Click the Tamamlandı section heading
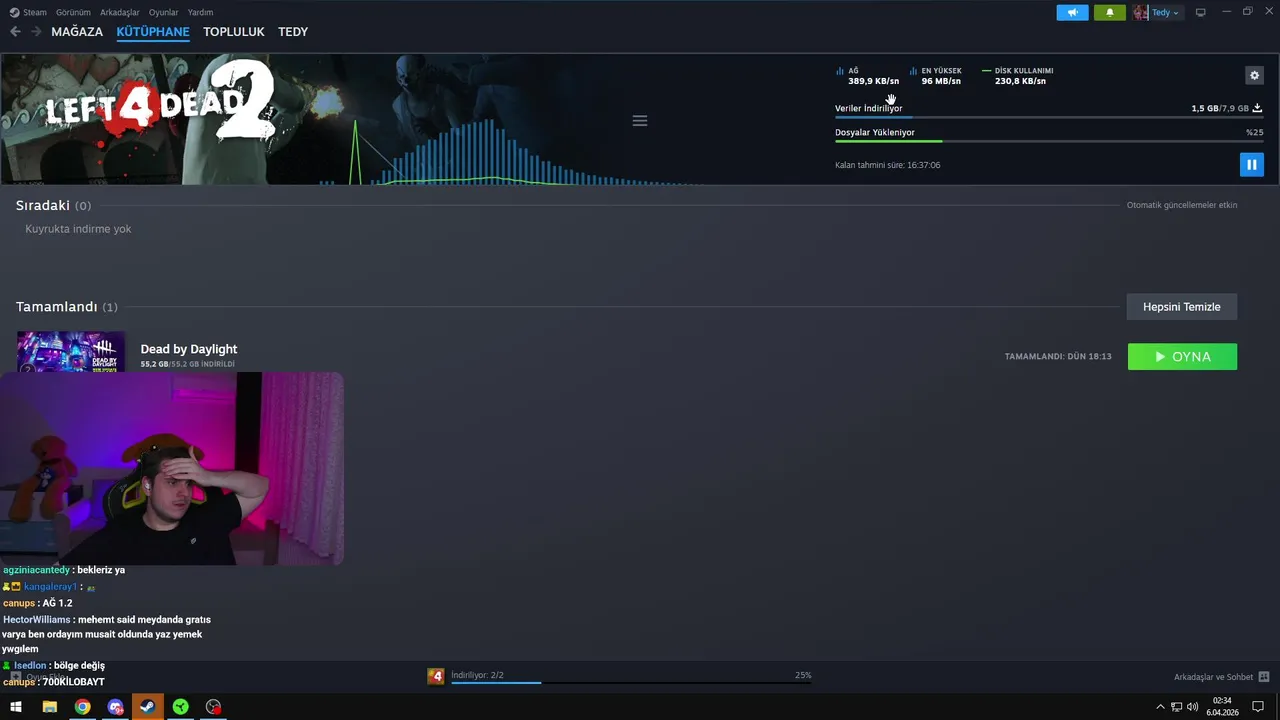The width and height of the screenshot is (1280, 720). pyautogui.click(x=66, y=307)
